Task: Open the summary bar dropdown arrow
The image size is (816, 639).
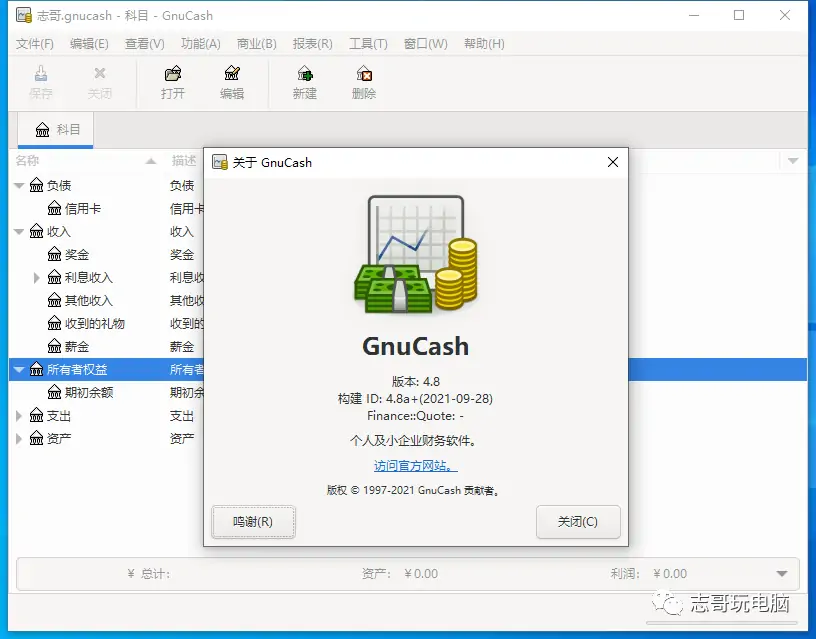Action: pyautogui.click(x=782, y=574)
